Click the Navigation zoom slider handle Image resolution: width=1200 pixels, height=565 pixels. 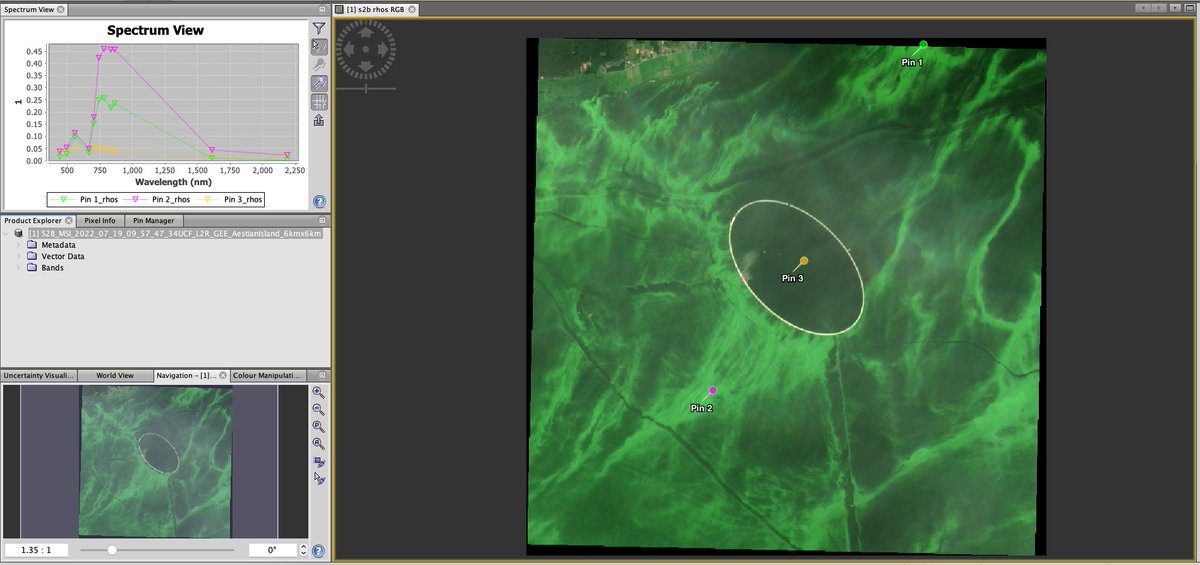click(x=112, y=550)
